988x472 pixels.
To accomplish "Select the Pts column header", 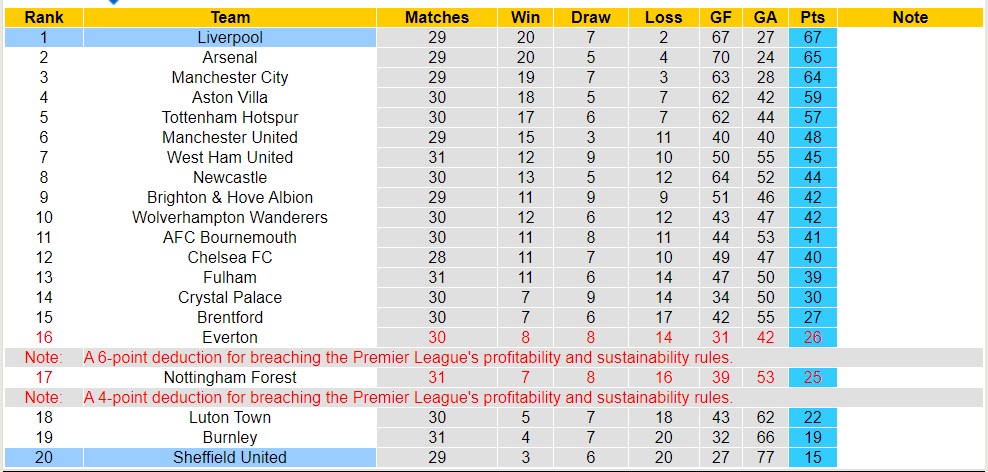I will [x=812, y=17].
